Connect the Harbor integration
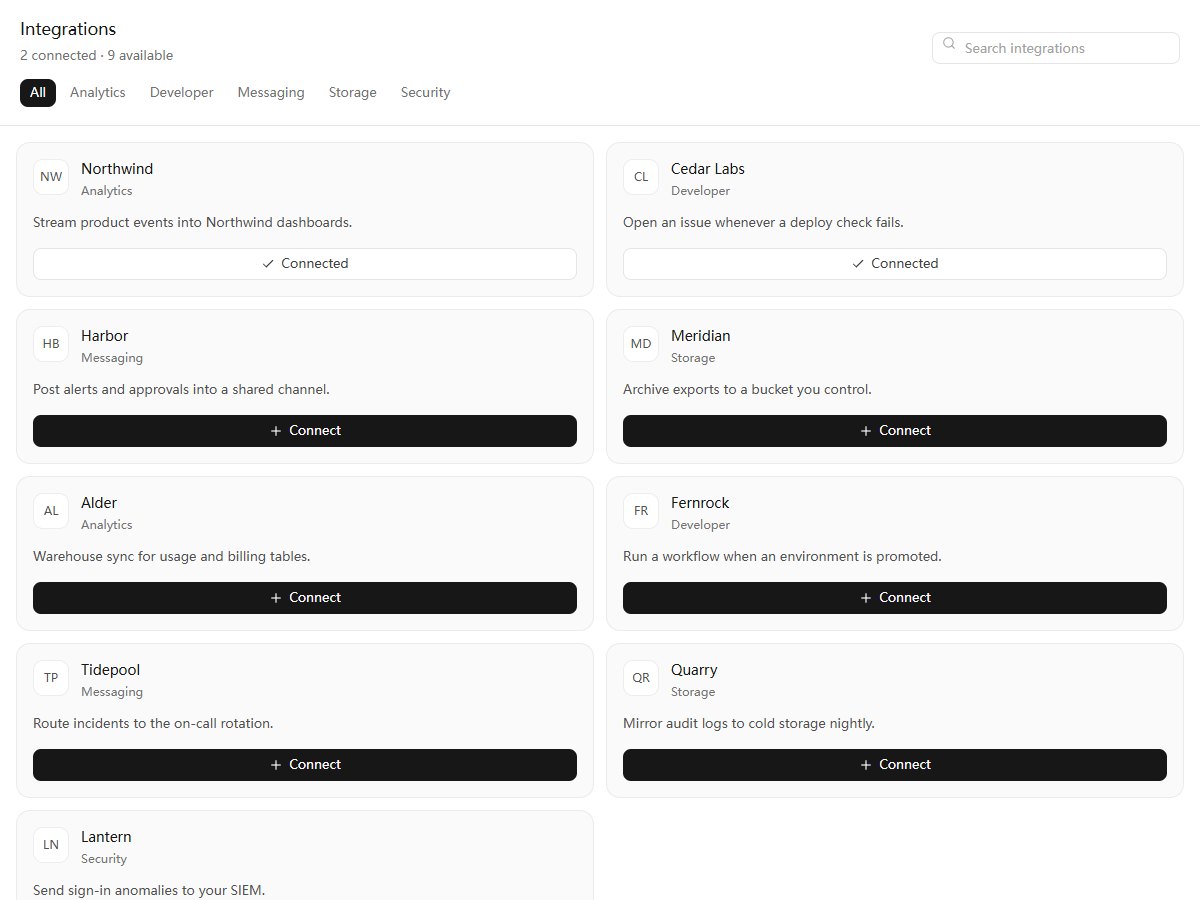Viewport: 1200px width, 900px height. 305,431
